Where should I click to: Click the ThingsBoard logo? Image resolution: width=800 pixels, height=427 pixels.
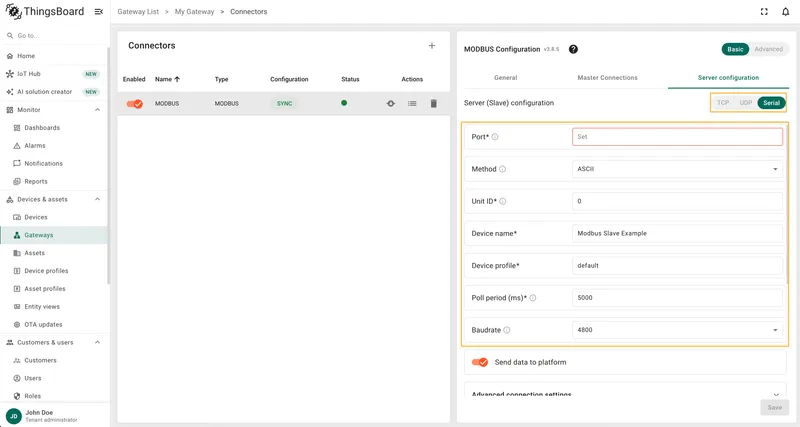(x=45, y=11)
